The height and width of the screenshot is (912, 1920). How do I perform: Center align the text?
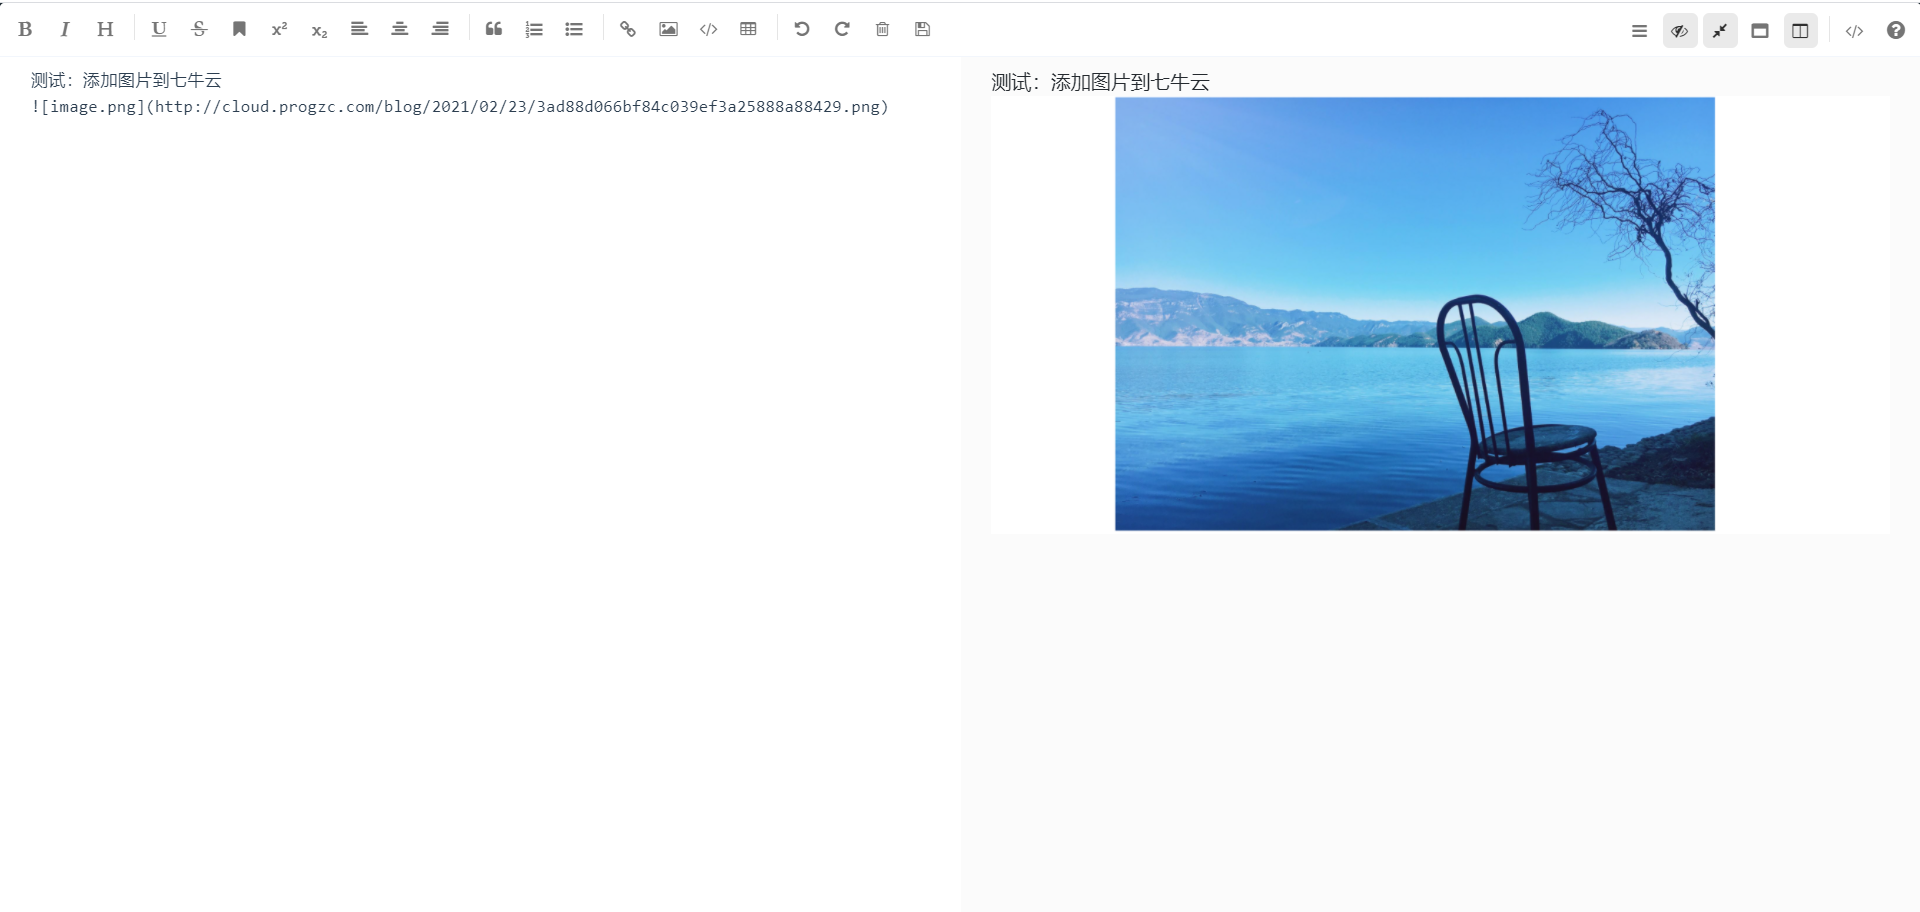[x=400, y=29]
